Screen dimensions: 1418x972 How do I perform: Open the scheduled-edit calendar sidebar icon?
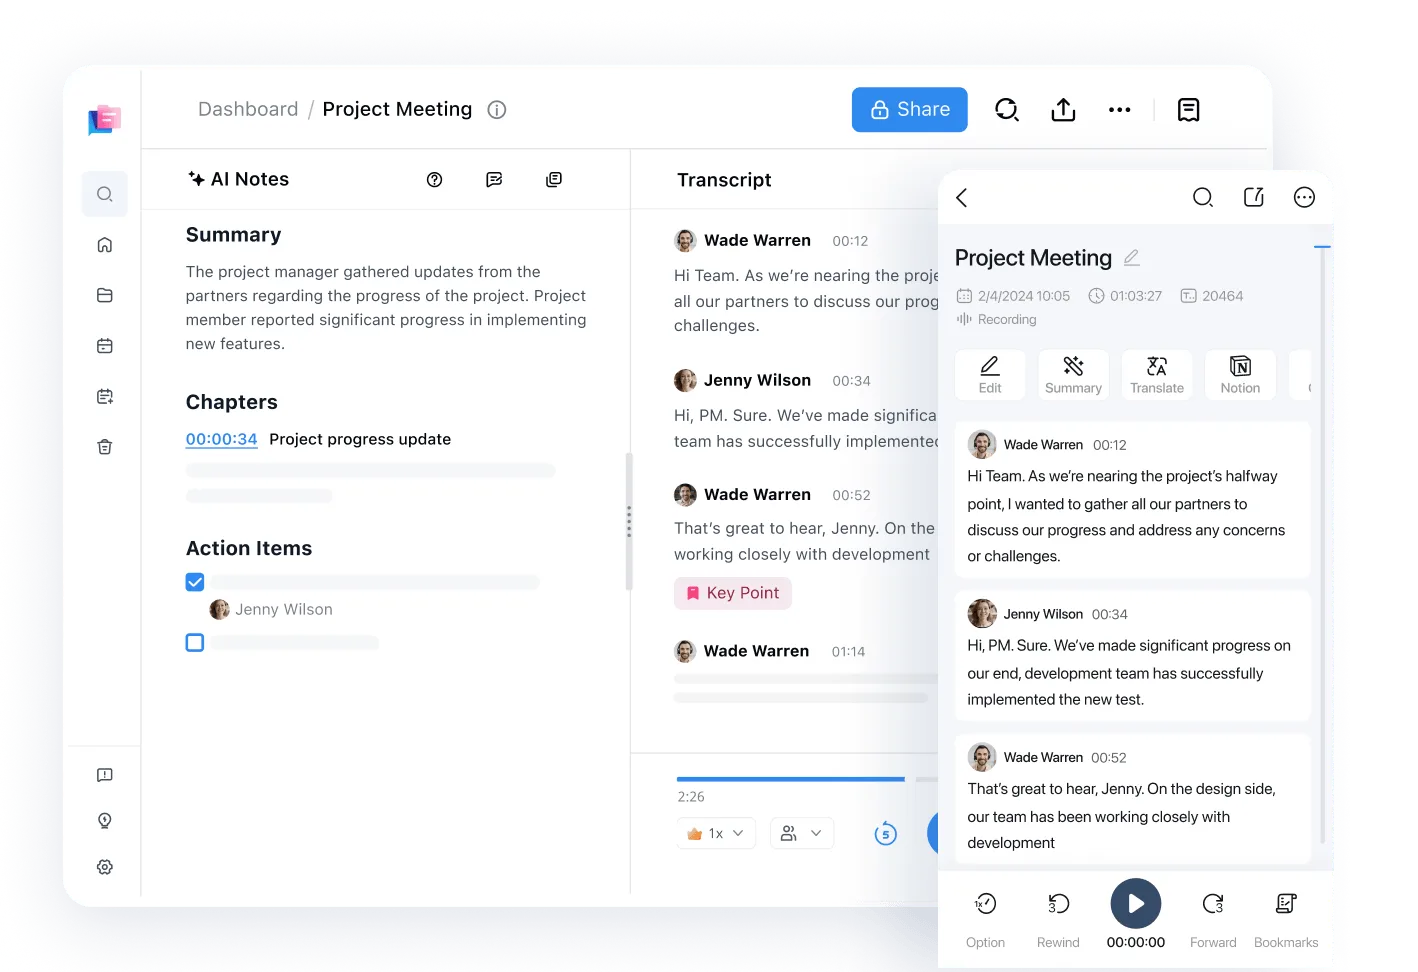click(105, 397)
